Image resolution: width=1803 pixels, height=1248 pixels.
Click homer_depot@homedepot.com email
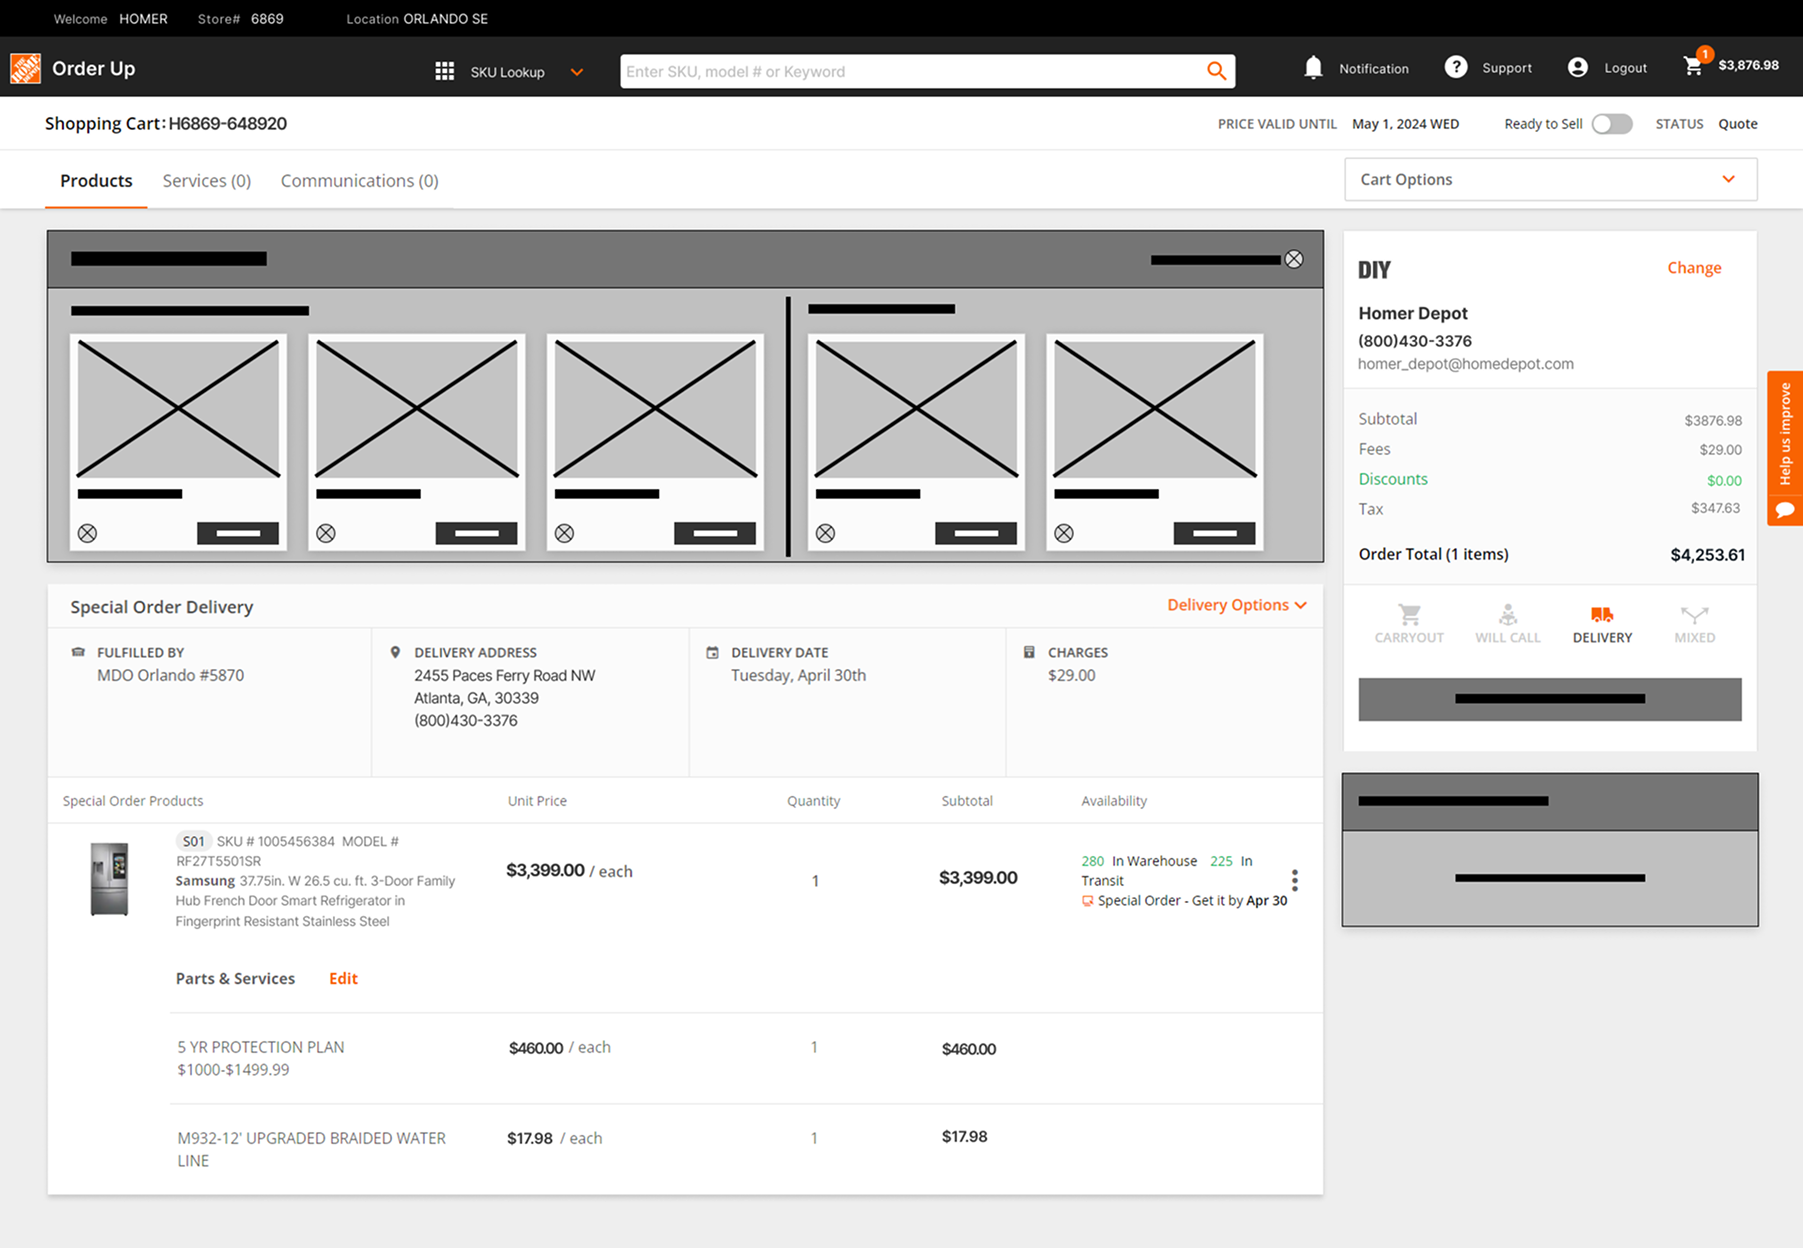tap(1465, 364)
